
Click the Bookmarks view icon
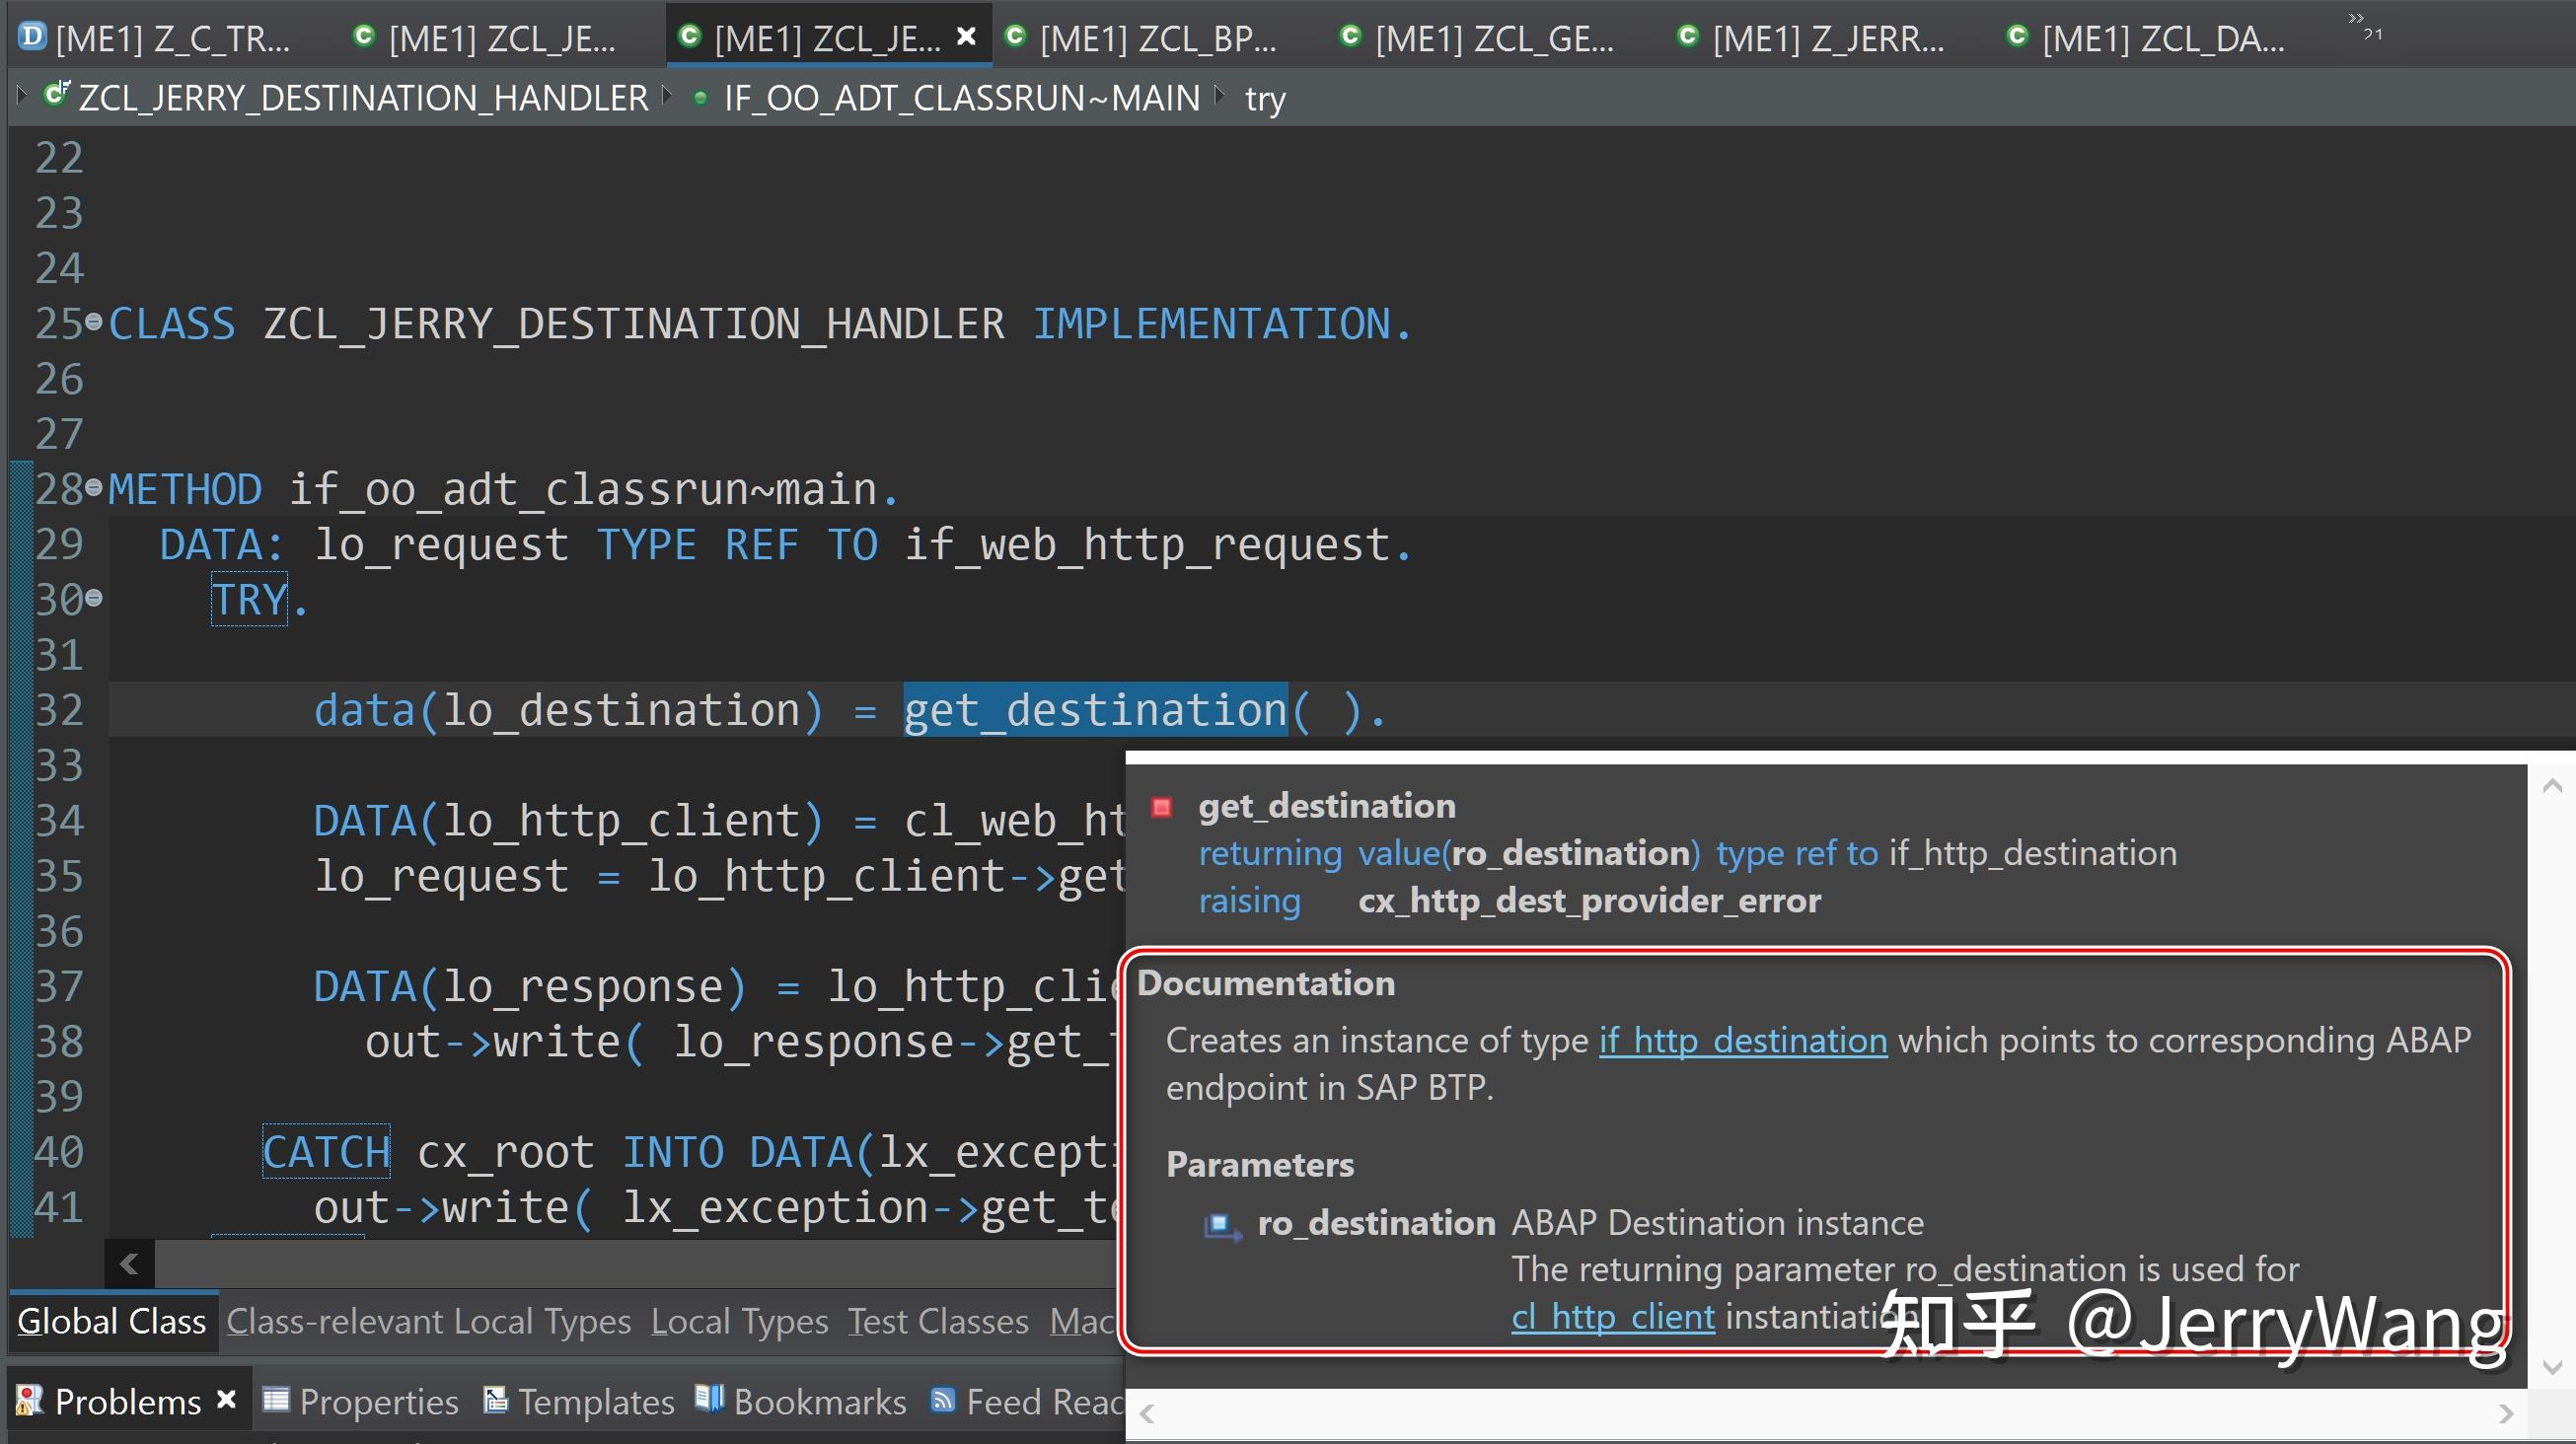[x=710, y=1401]
